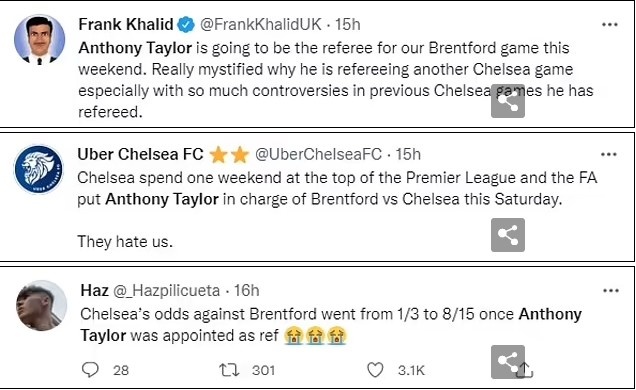Open more options on Haz's tweet
This screenshot has height=390, width=636.
[611, 291]
